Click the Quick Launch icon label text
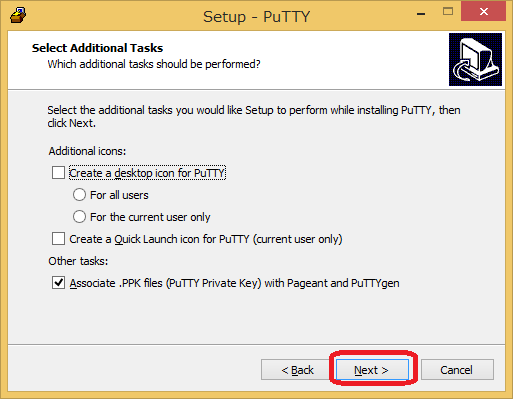The width and height of the screenshot is (513, 399). 206,239
